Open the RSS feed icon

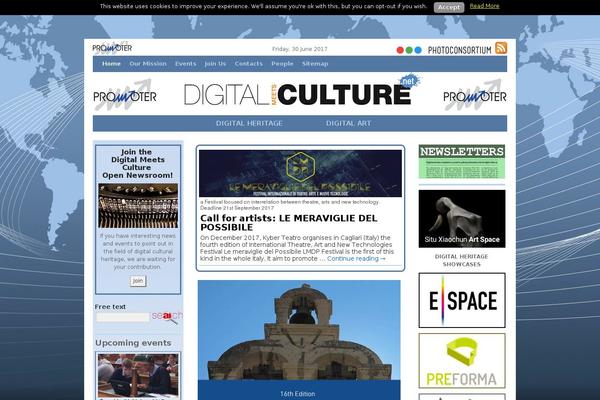(501, 48)
